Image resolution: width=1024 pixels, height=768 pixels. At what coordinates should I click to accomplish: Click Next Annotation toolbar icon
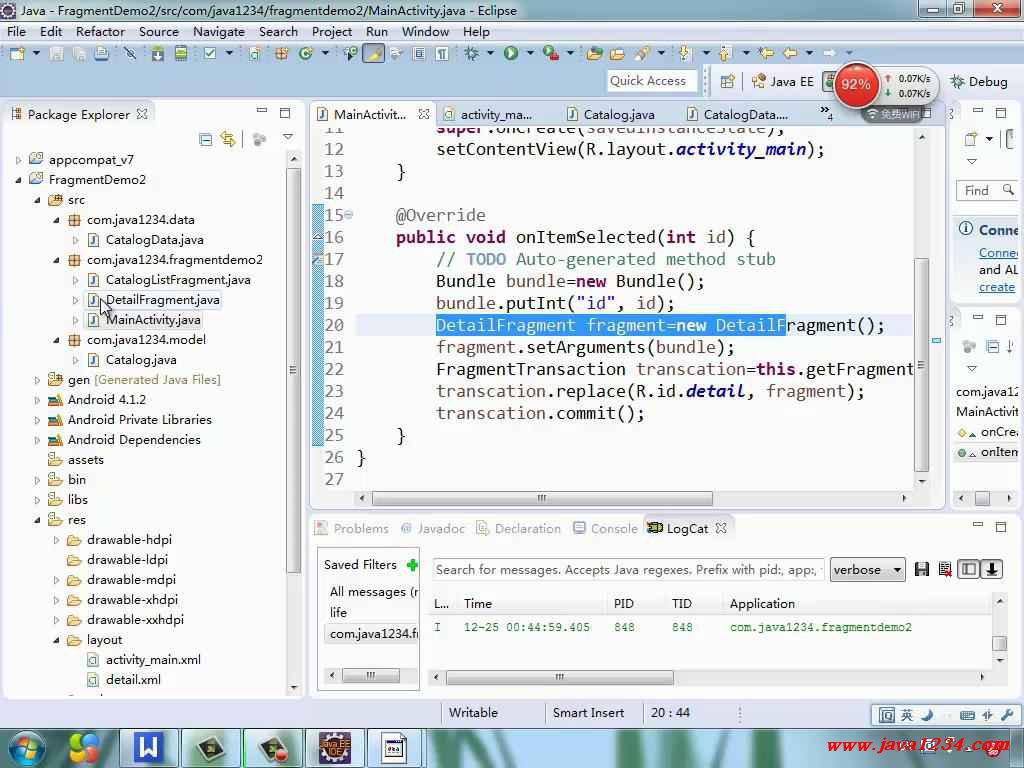[684, 54]
